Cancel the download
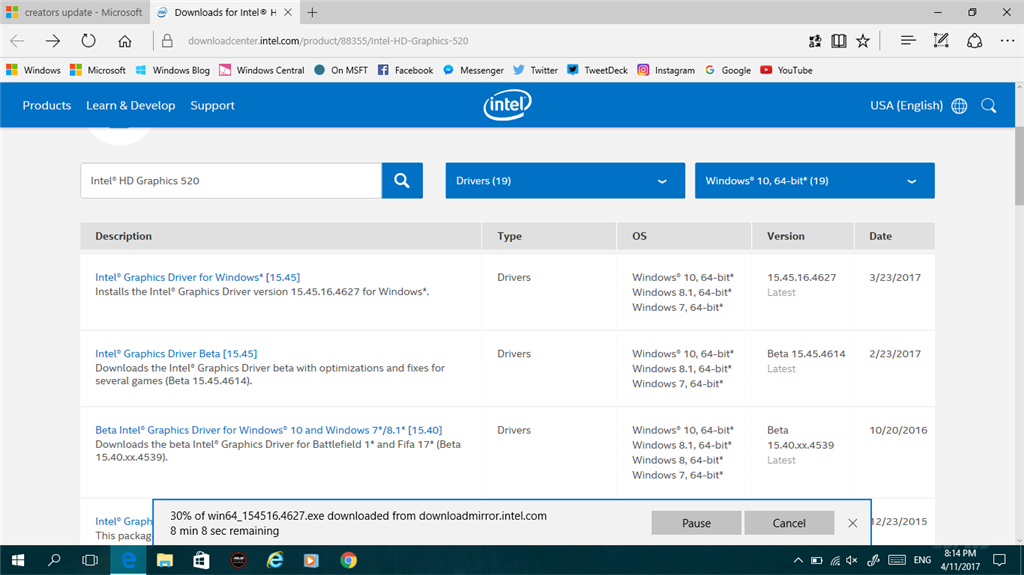Screen dimensions: 1024x575 [789, 523]
